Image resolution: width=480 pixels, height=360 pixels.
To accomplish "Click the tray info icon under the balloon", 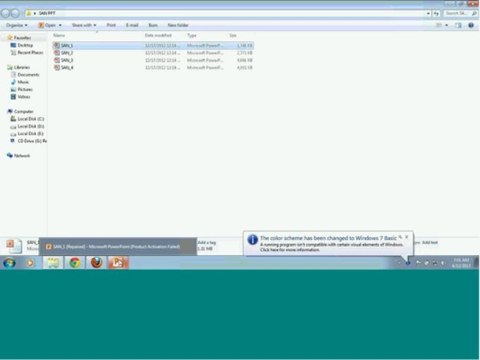I will tap(408, 263).
